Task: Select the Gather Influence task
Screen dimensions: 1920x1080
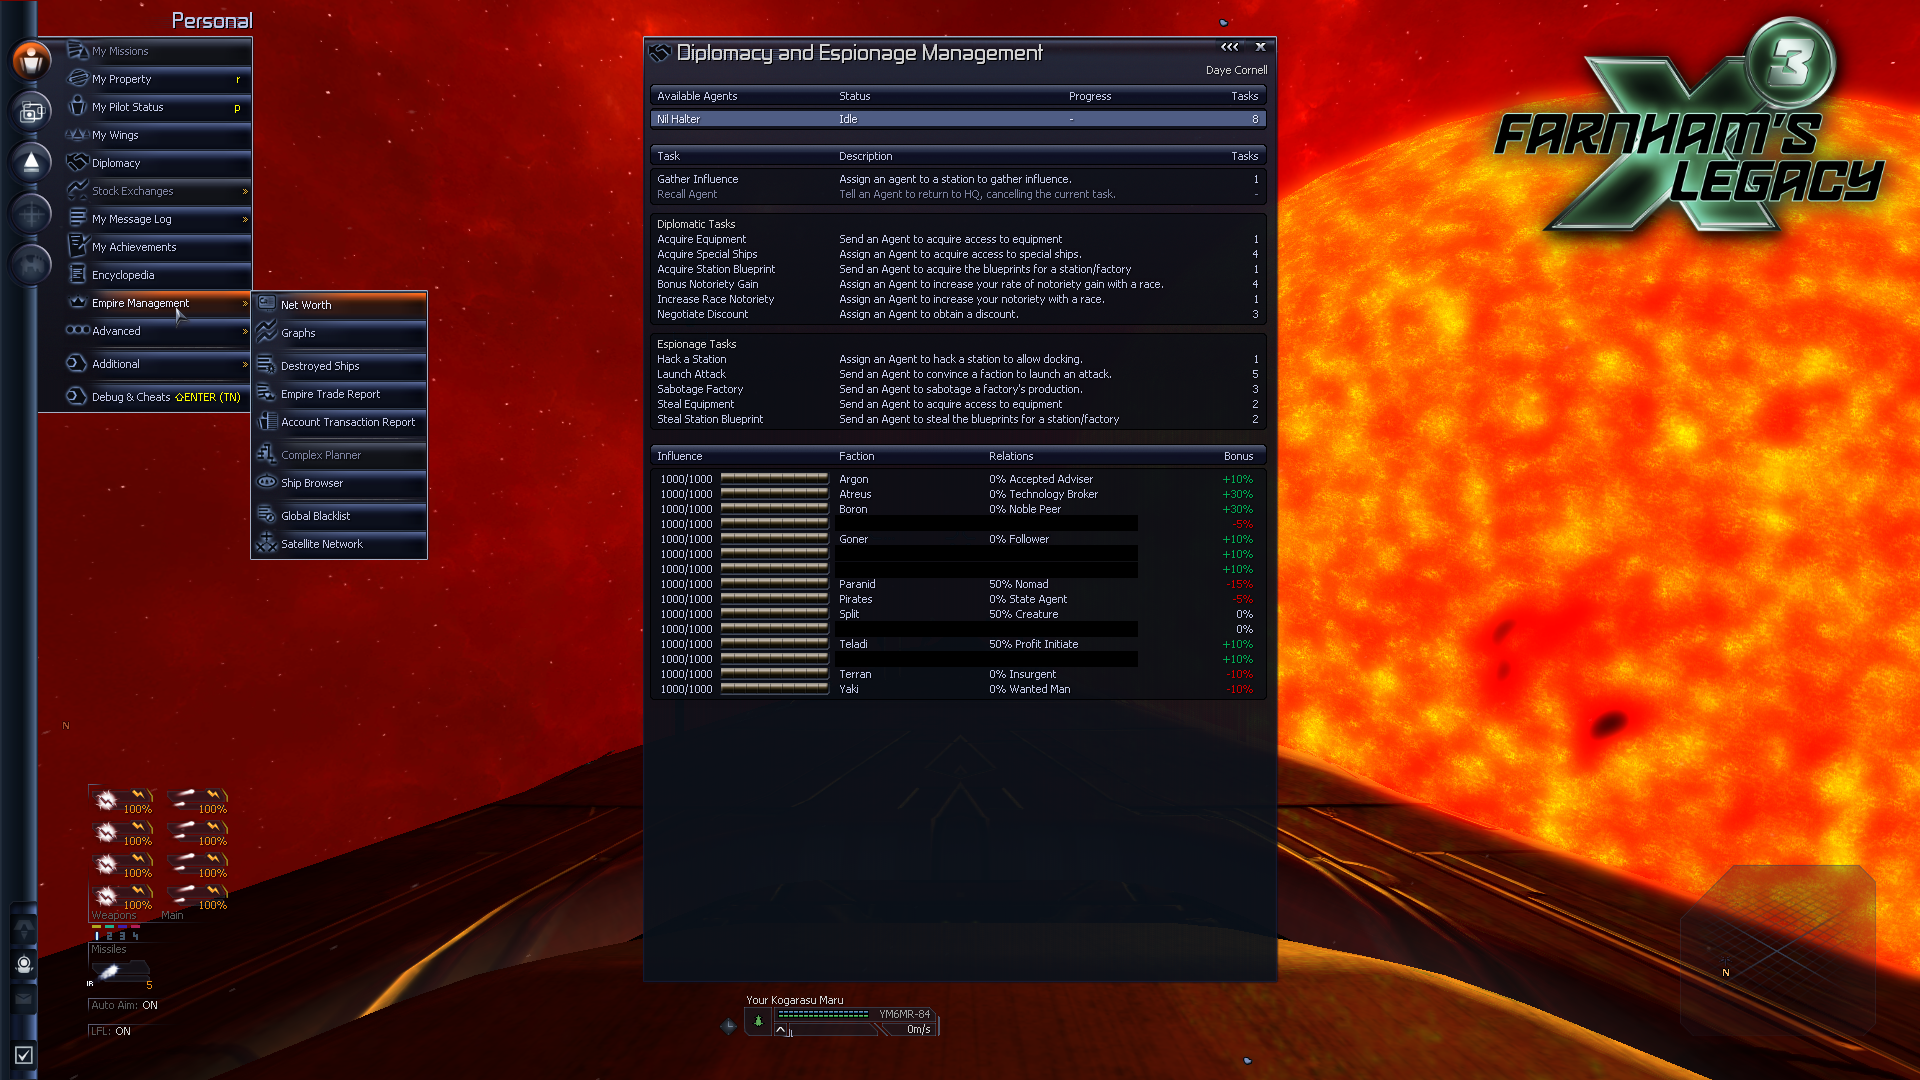Action: [698, 179]
